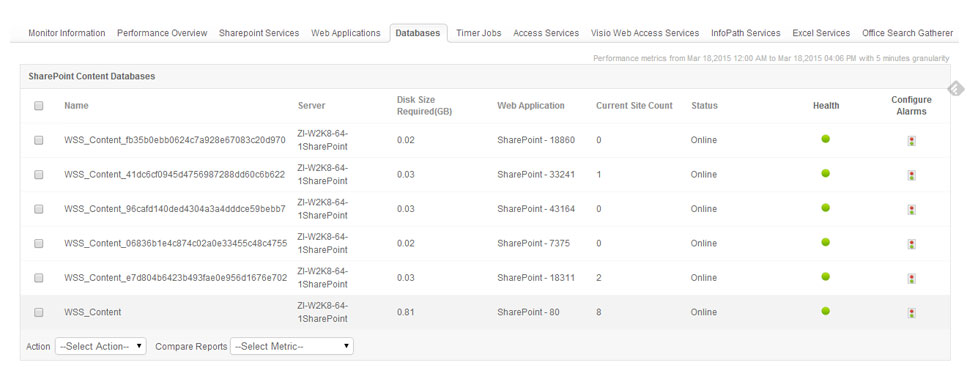Check the box for WSS_Content_06836b1e4c874c02a0e33455c48c4755
The height and width of the screenshot is (373, 968).
pos(39,243)
